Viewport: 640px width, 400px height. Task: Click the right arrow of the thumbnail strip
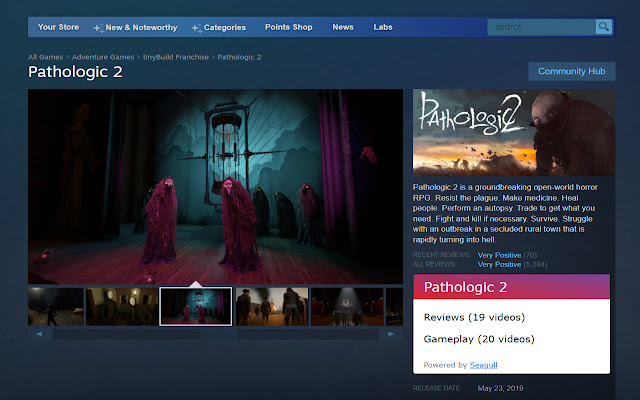(x=391, y=334)
